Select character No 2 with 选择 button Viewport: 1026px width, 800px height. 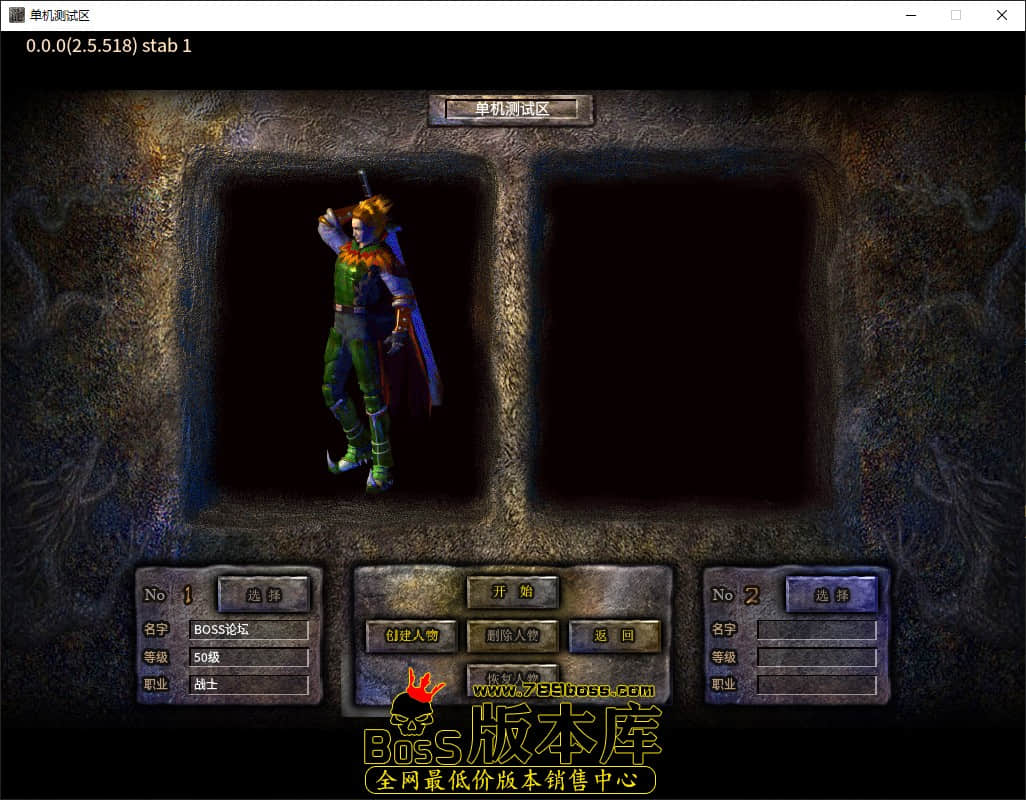(x=832, y=595)
